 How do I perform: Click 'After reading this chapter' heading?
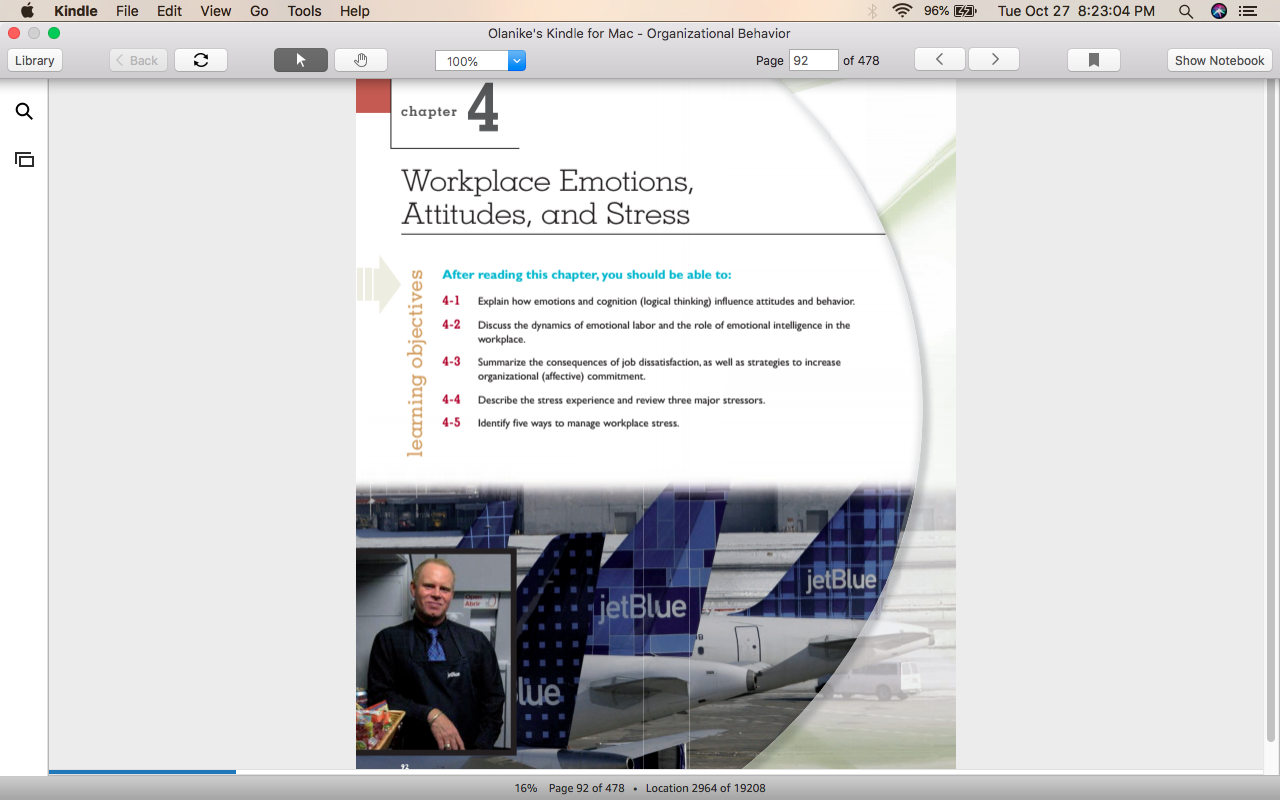click(587, 275)
